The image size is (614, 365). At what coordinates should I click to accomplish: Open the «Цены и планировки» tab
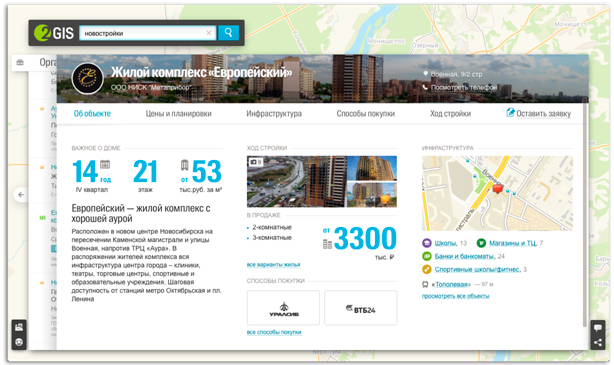click(x=179, y=114)
